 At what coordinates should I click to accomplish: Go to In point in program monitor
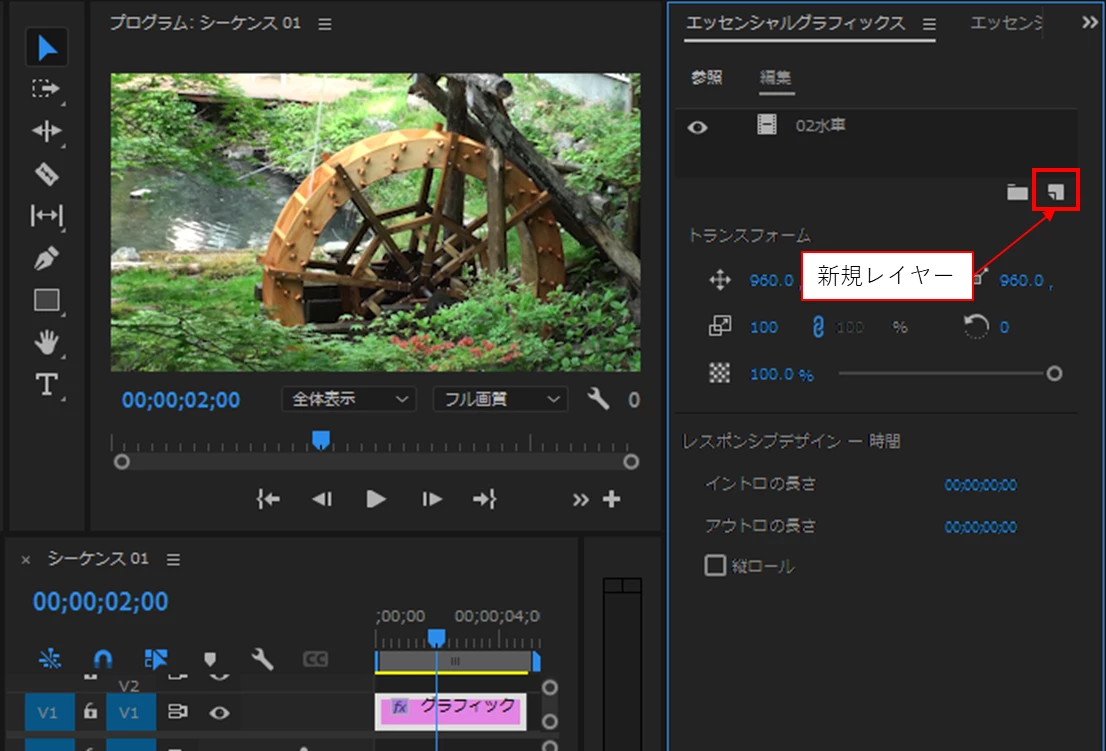point(268,499)
